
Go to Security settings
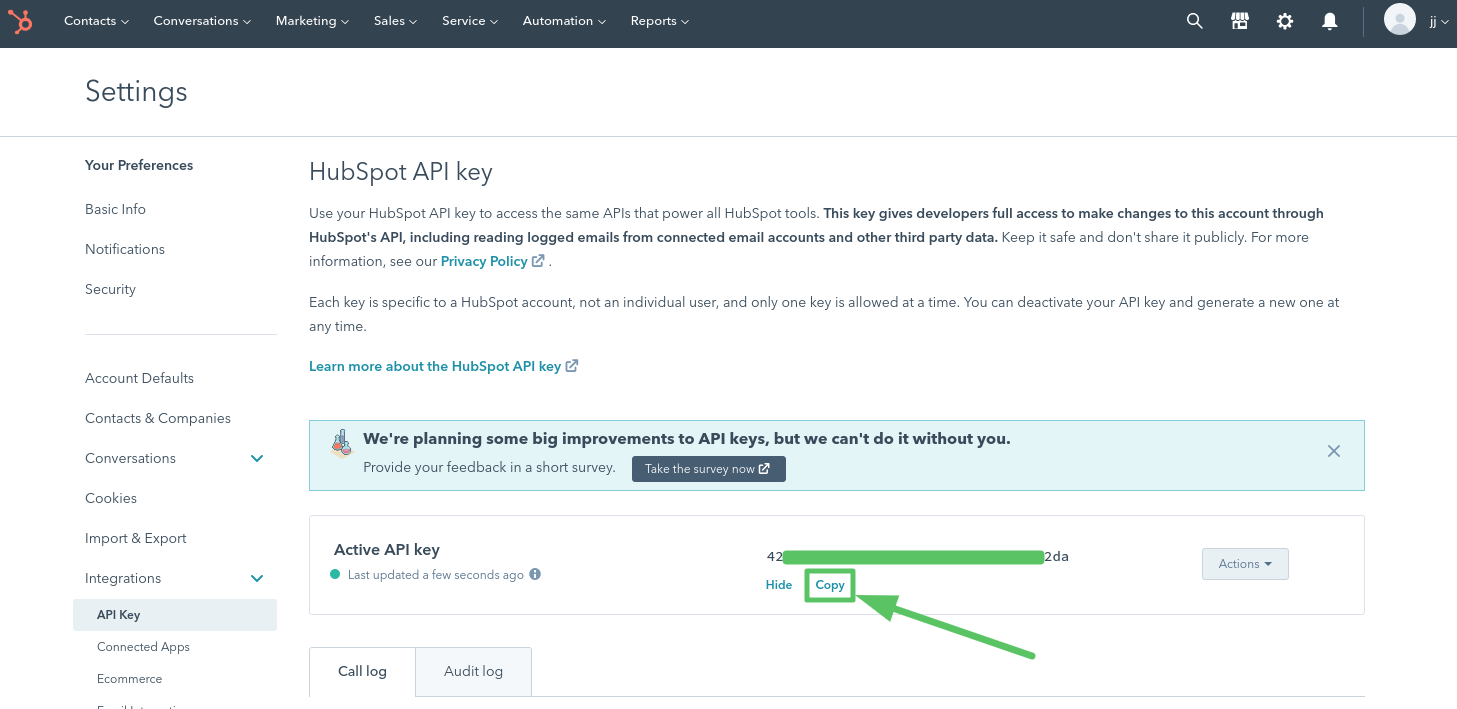(x=110, y=289)
